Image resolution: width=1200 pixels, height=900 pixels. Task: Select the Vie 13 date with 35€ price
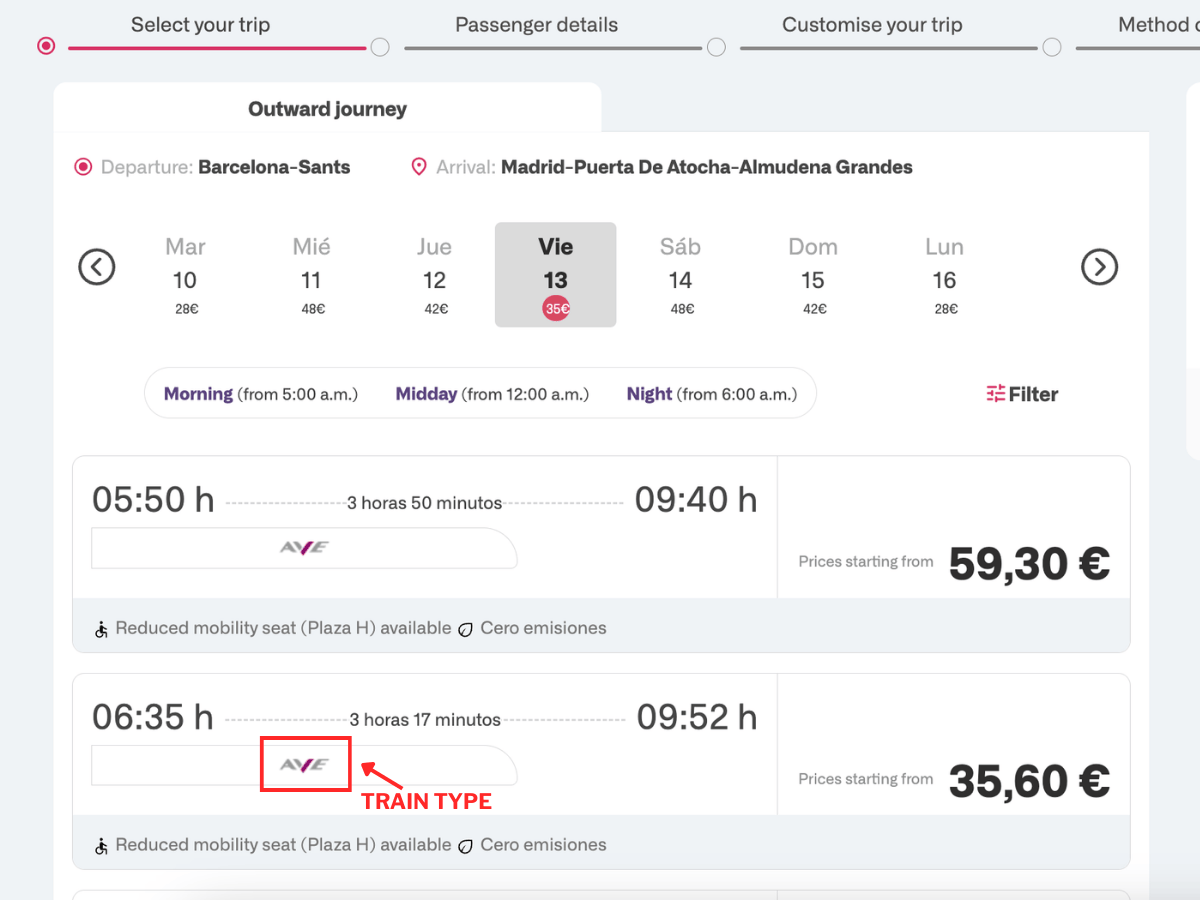[555, 274]
